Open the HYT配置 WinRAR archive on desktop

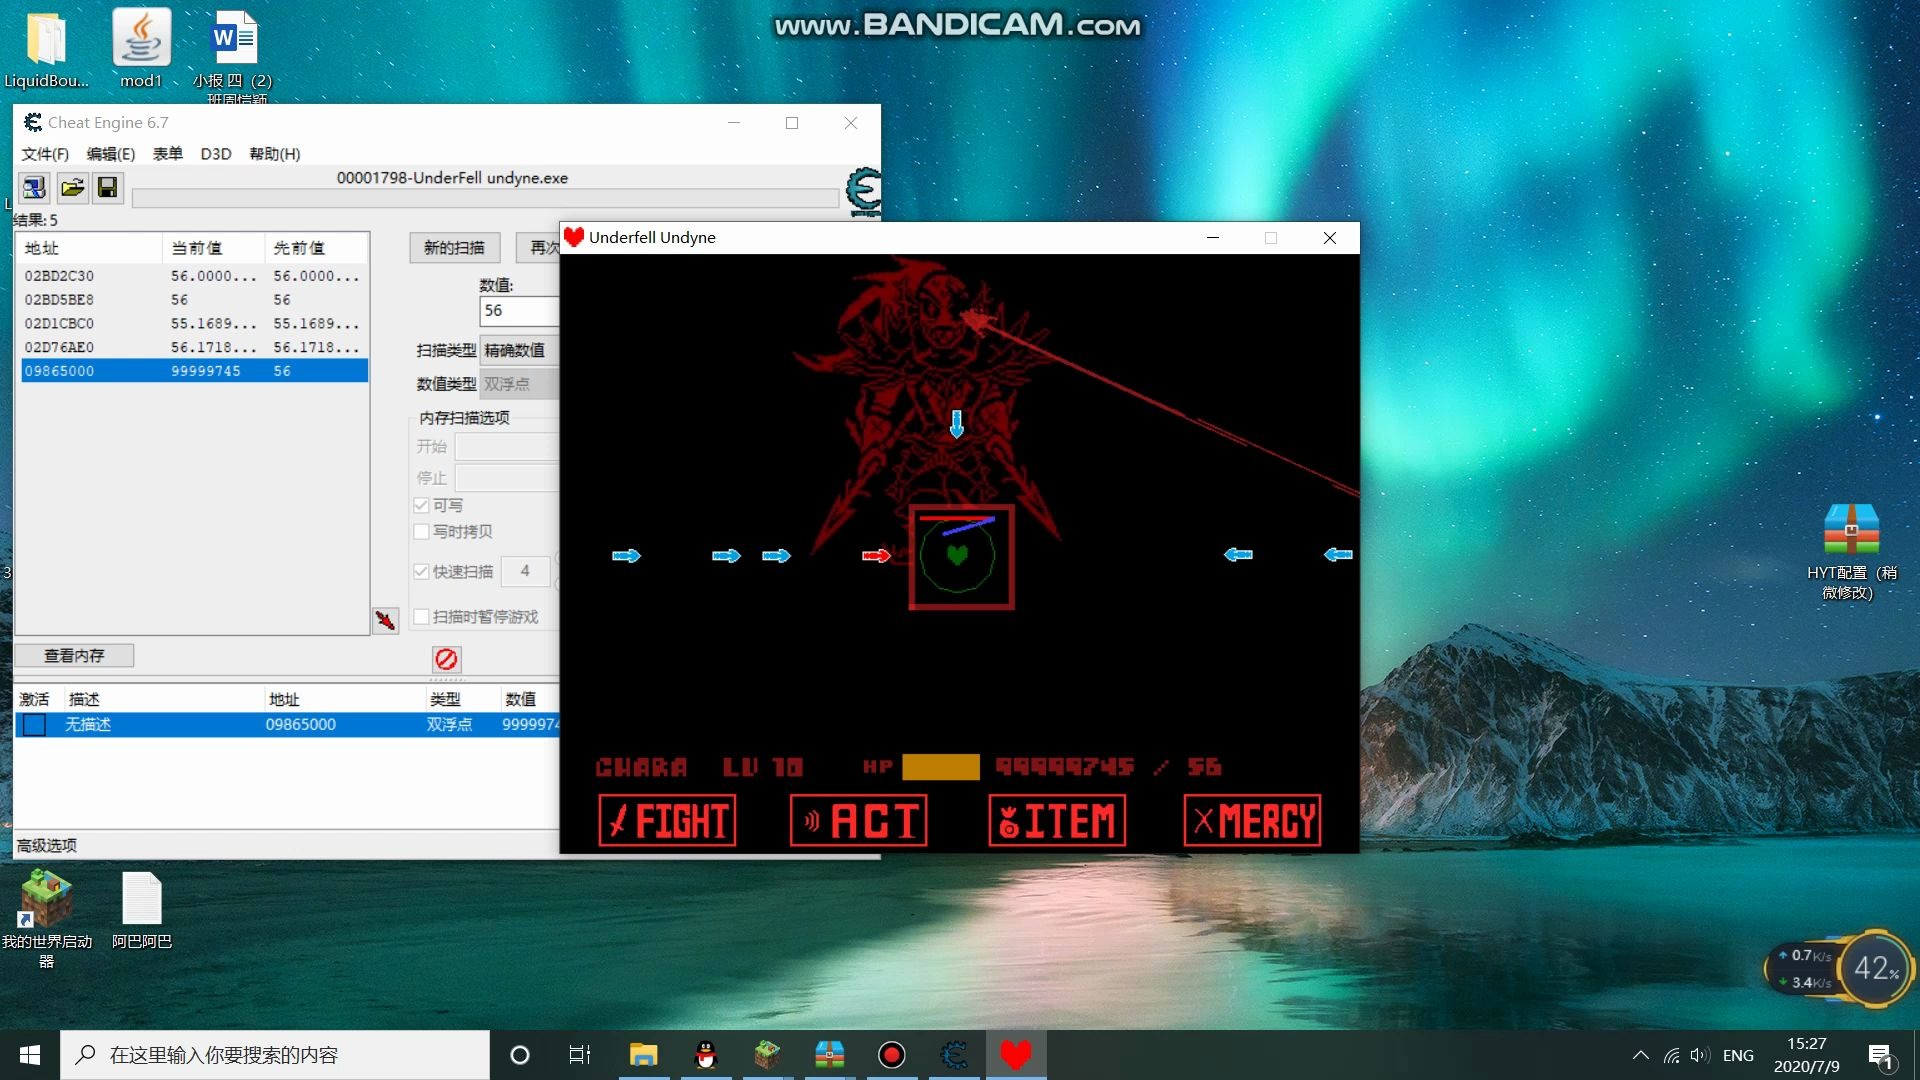1851,551
